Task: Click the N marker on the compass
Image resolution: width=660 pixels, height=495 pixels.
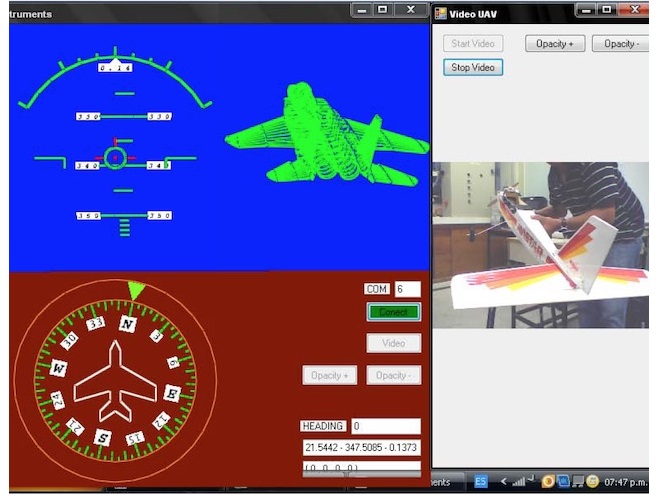Action: click(127, 324)
